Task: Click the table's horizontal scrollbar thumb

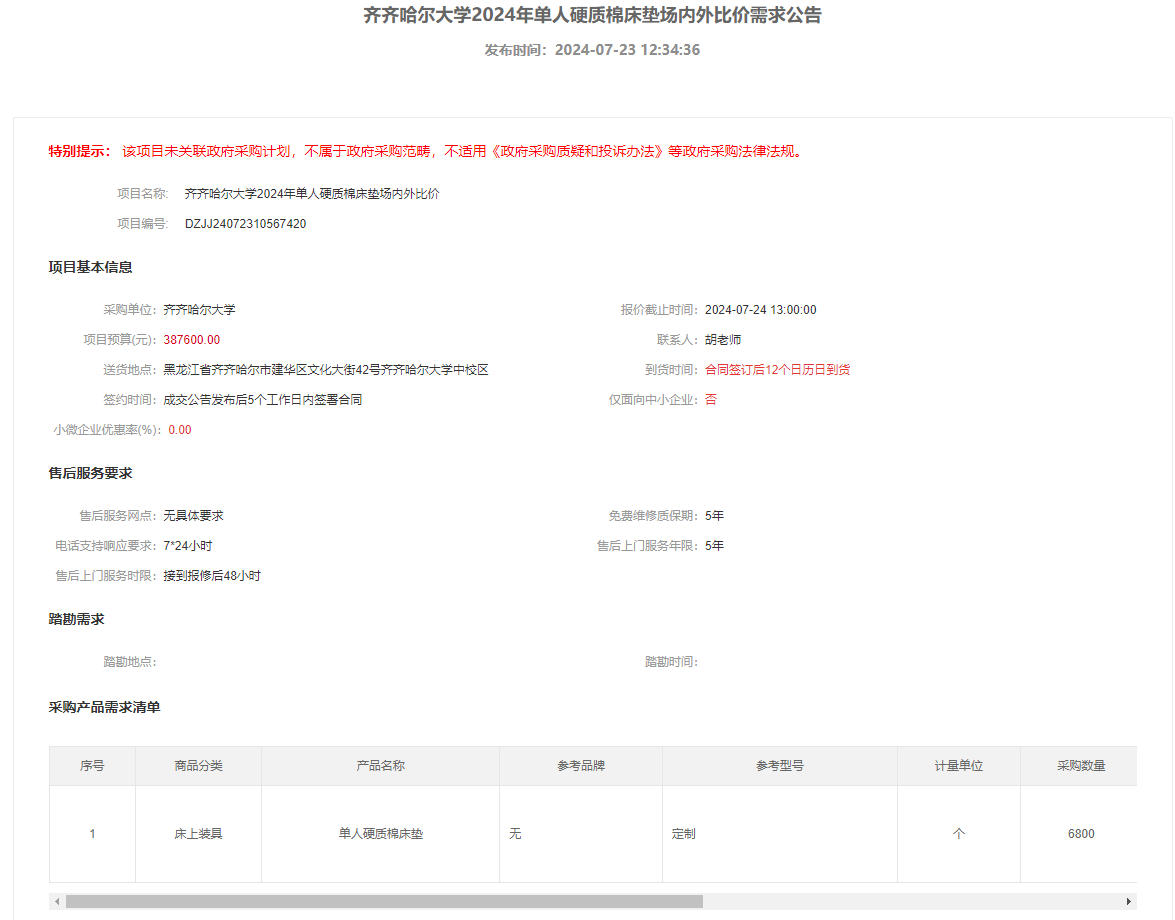Action: click(384, 901)
